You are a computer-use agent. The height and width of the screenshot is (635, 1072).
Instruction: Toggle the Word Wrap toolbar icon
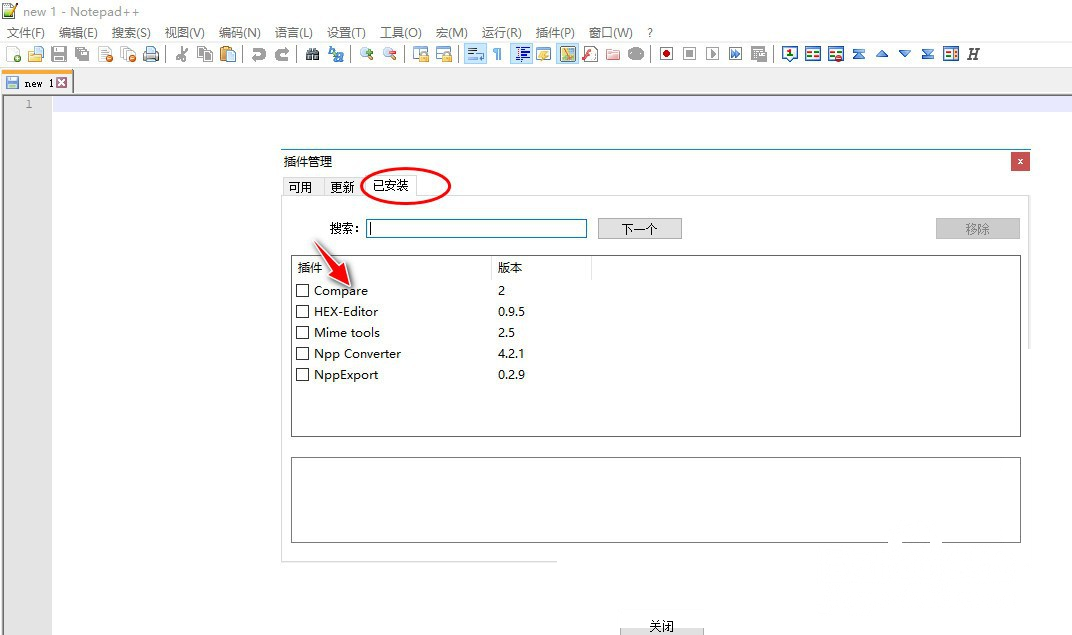(475, 54)
